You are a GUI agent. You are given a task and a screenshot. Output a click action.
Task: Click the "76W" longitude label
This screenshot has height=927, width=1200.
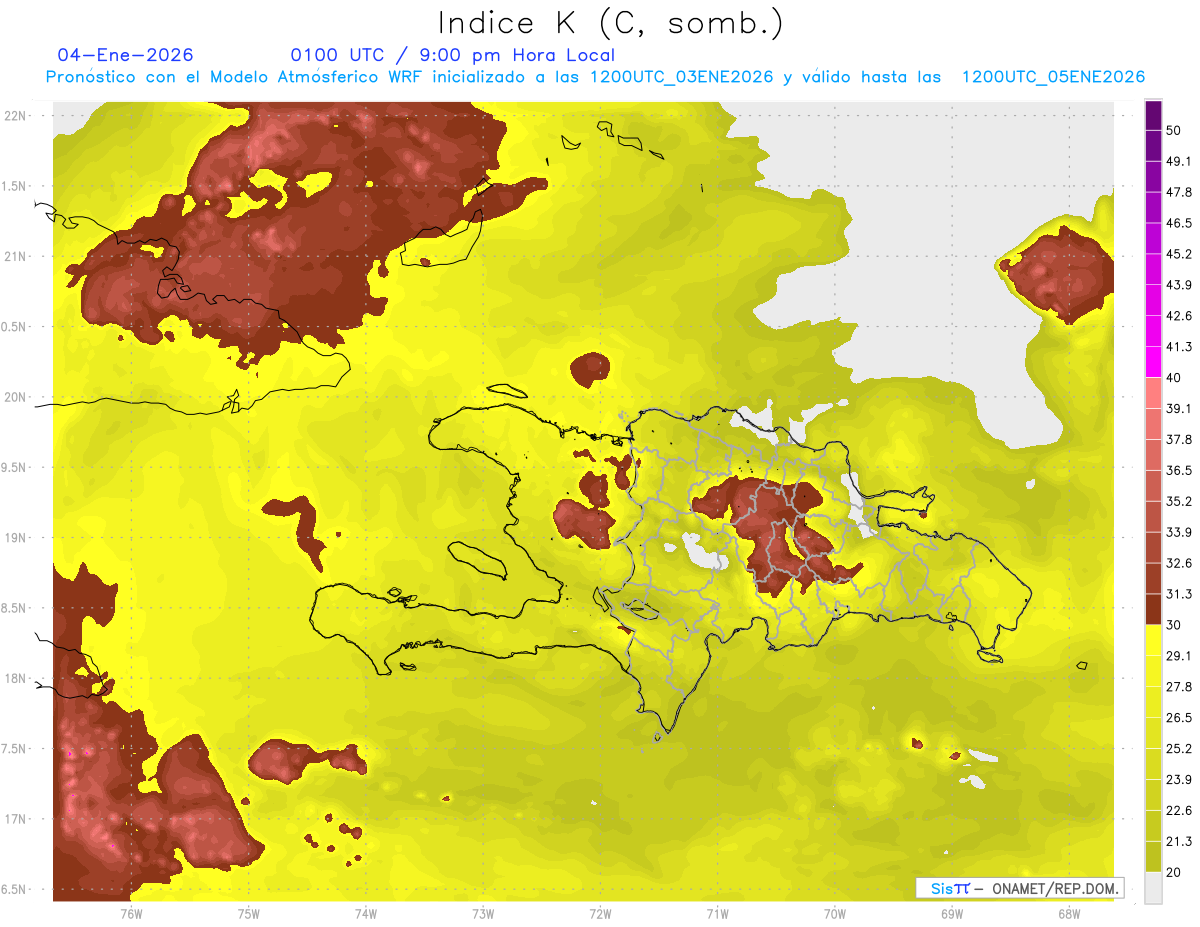[x=131, y=914]
